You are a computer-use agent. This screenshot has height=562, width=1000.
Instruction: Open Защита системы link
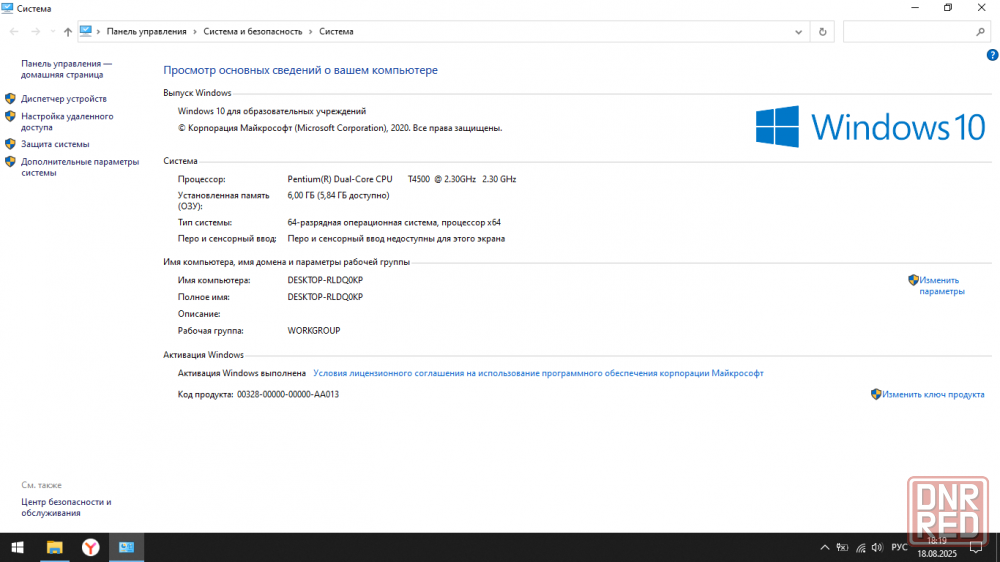pos(55,144)
